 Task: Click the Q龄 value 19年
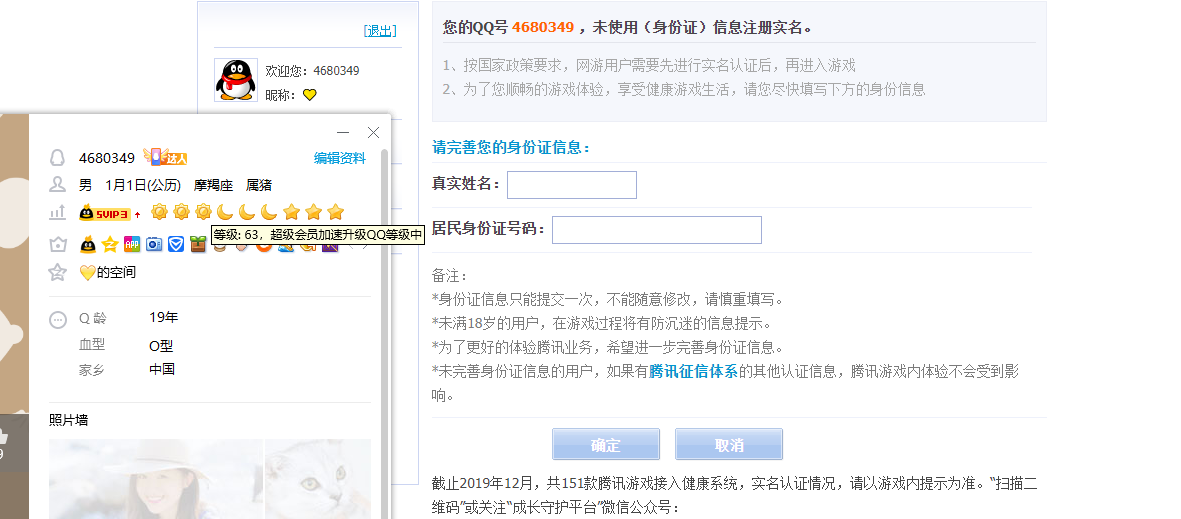point(163,317)
